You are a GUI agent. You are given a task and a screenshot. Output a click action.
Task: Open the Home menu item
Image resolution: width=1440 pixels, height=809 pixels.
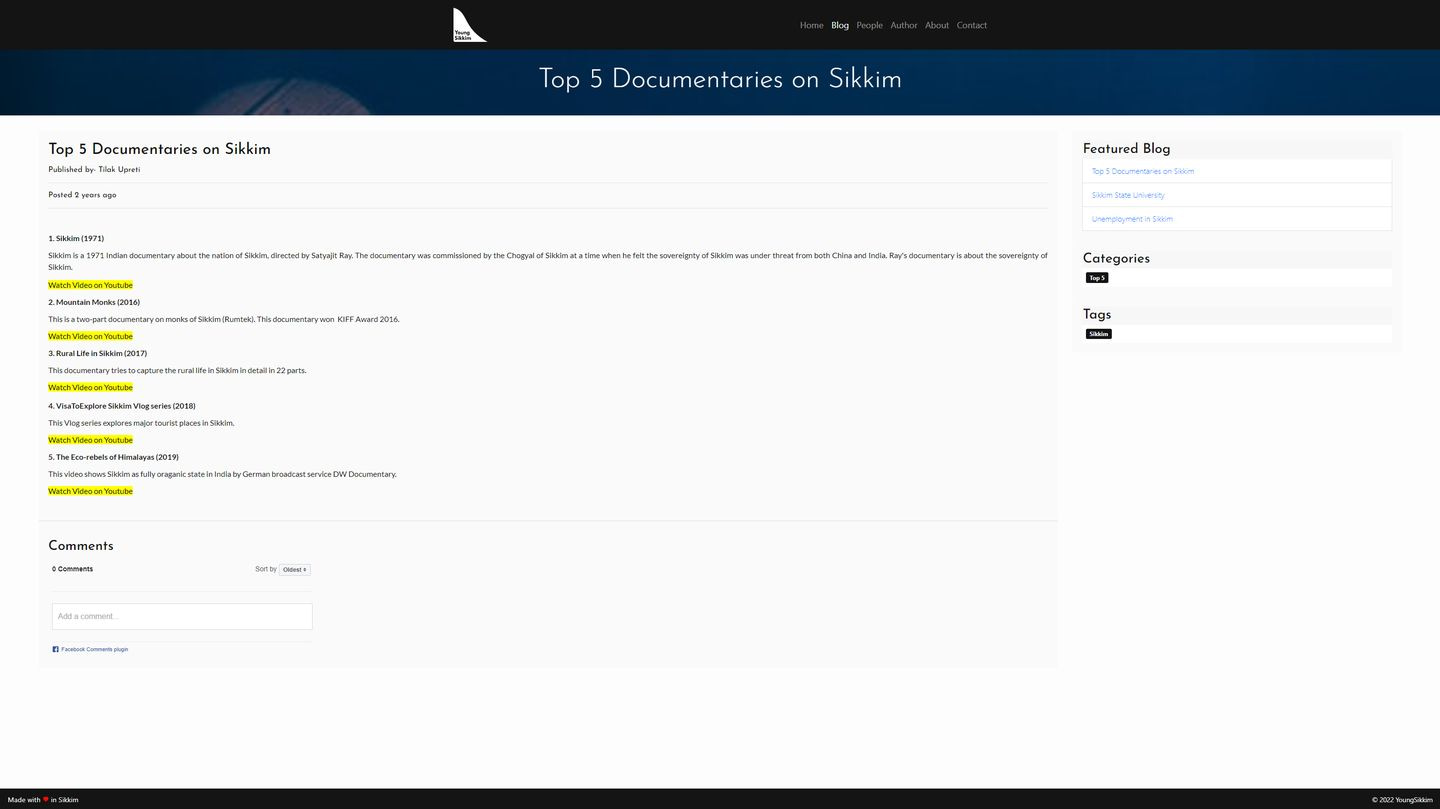click(x=811, y=25)
